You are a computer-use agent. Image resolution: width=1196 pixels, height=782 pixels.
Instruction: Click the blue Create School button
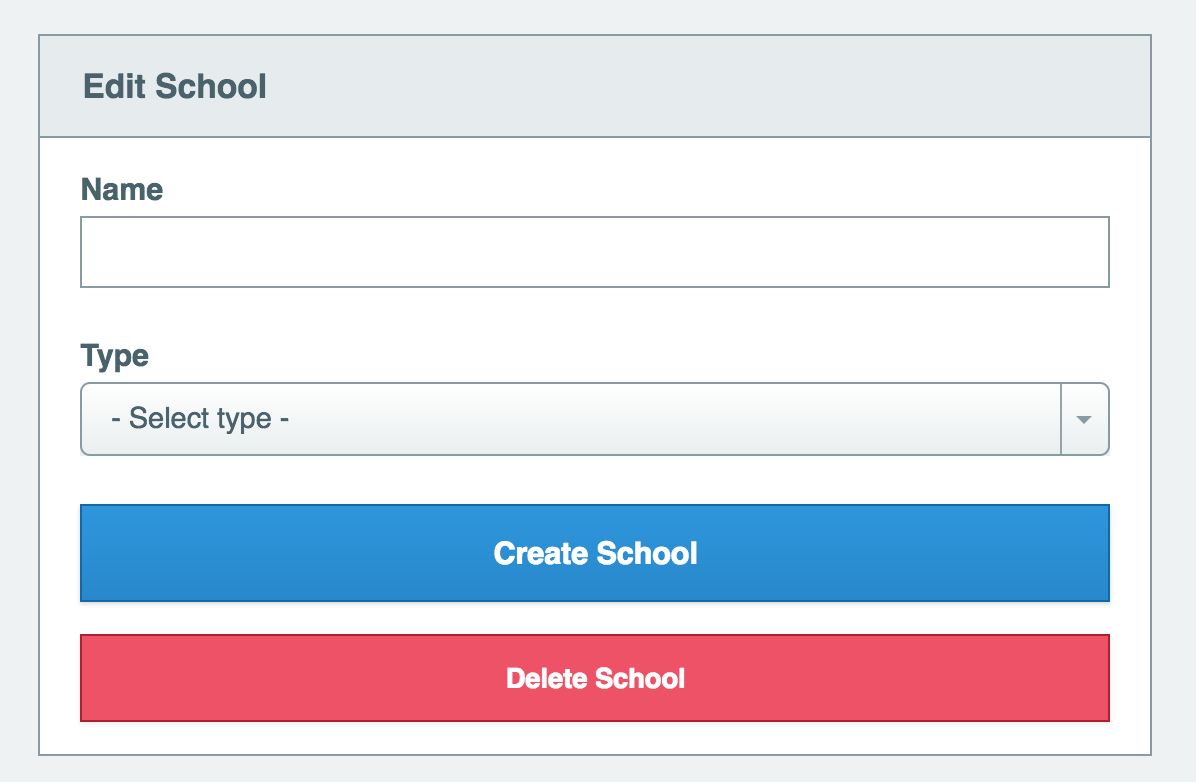point(595,553)
